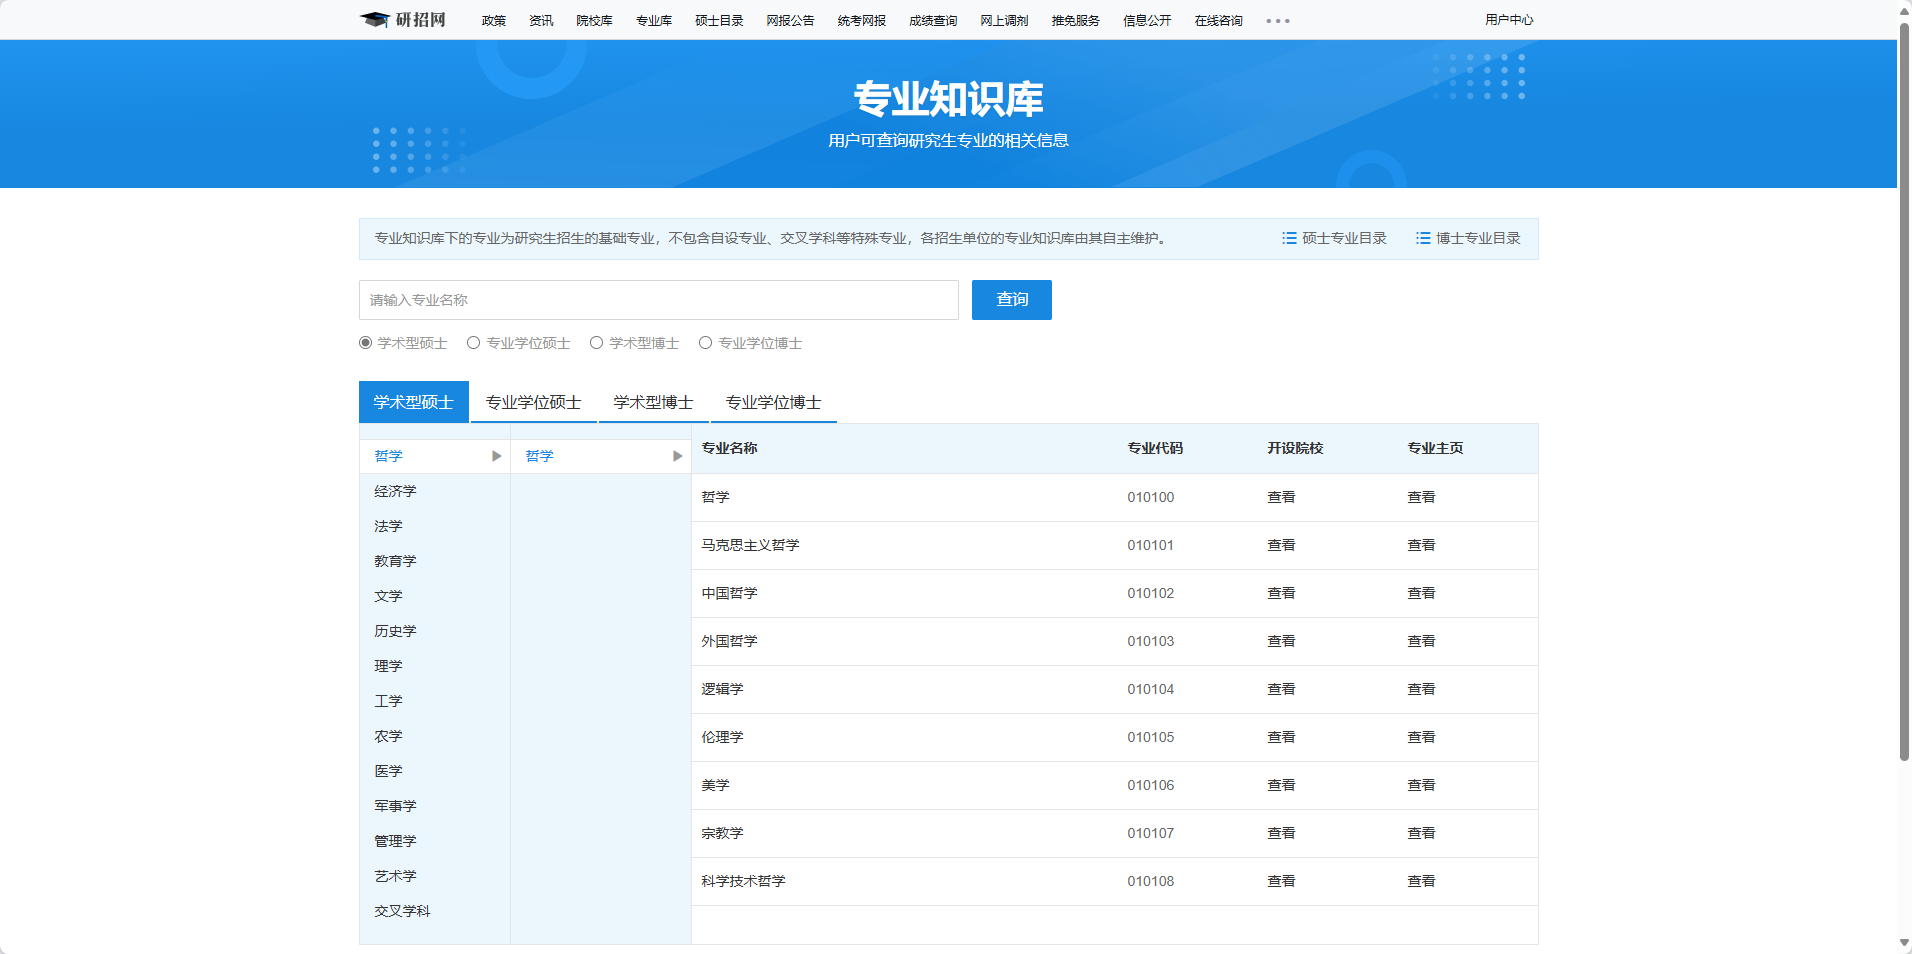Select 交叉学科 discipline category

(x=403, y=911)
